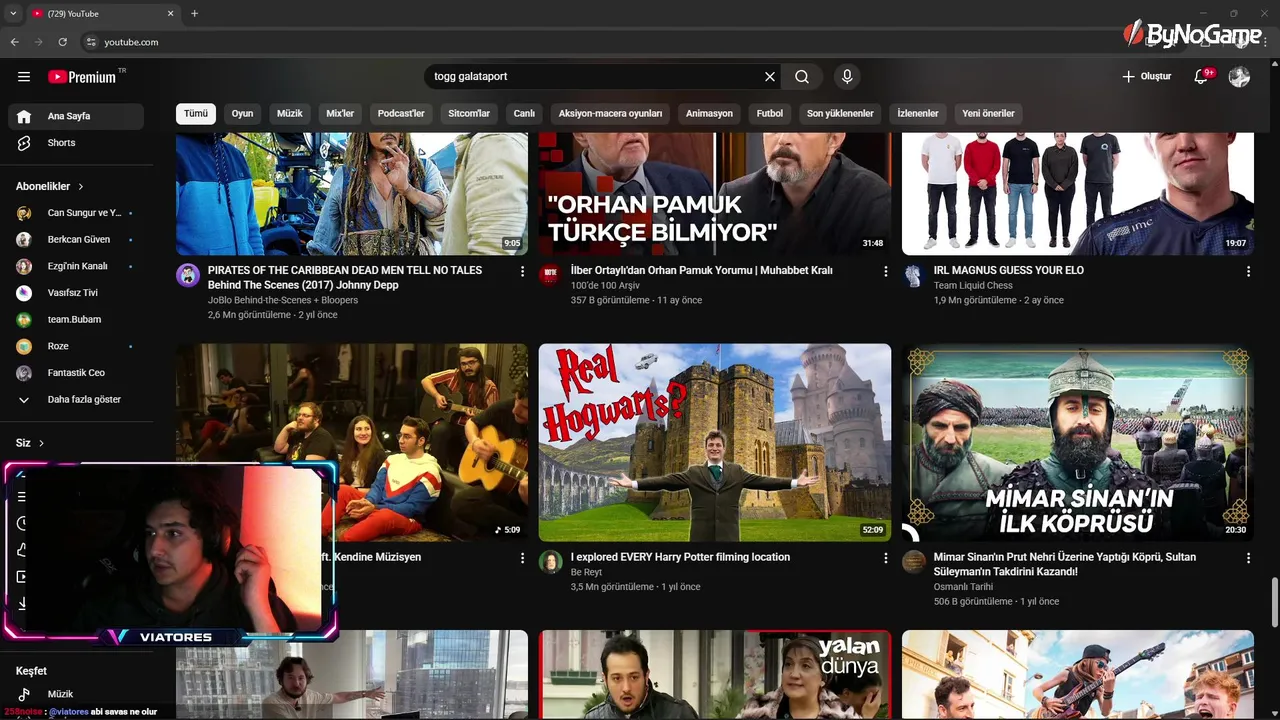Expand the Siz section
This screenshot has width=1280, height=720.
[30, 443]
